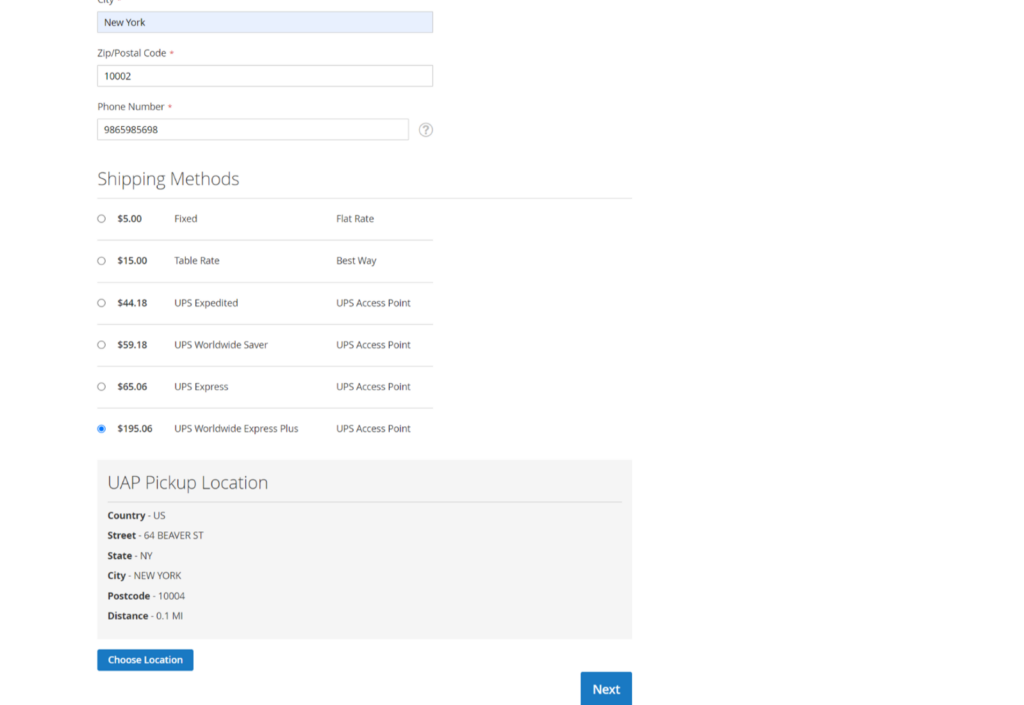Click the Shipping Methods heading
Viewport: 1024px width, 705px height.
tap(168, 179)
